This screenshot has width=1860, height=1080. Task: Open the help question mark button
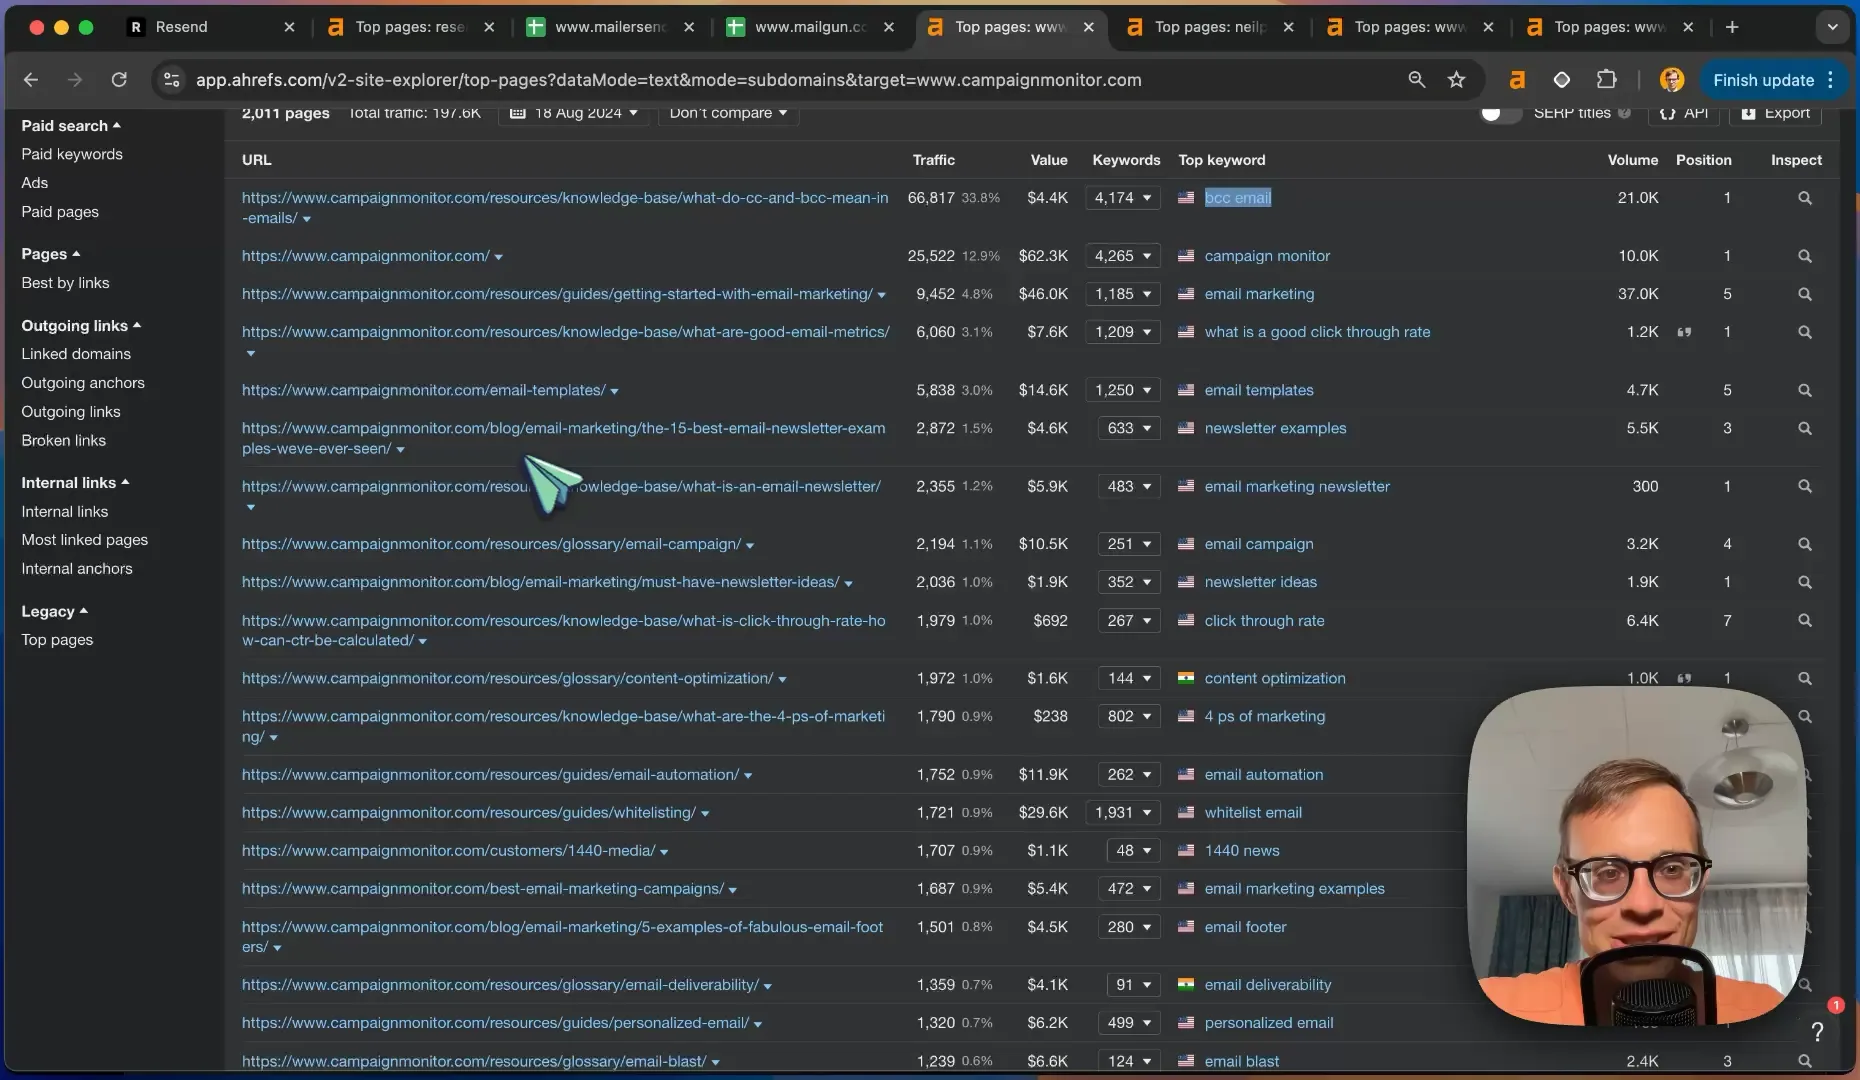pos(1817,1031)
